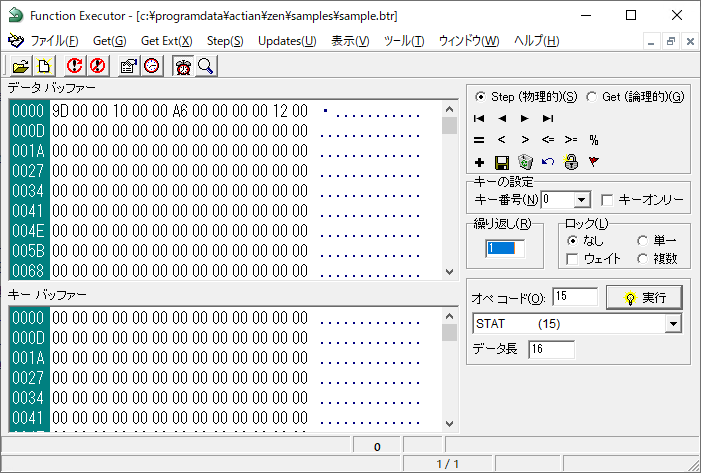This screenshot has width=701, height=473.
Task: Select the 複数 lock radio button
Action: click(x=643, y=259)
